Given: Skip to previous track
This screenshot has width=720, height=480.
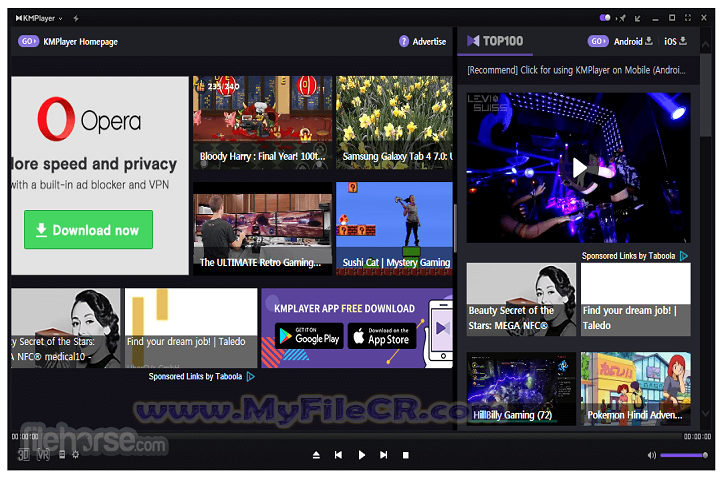Looking at the screenshot, I should [x=338, y=455].
